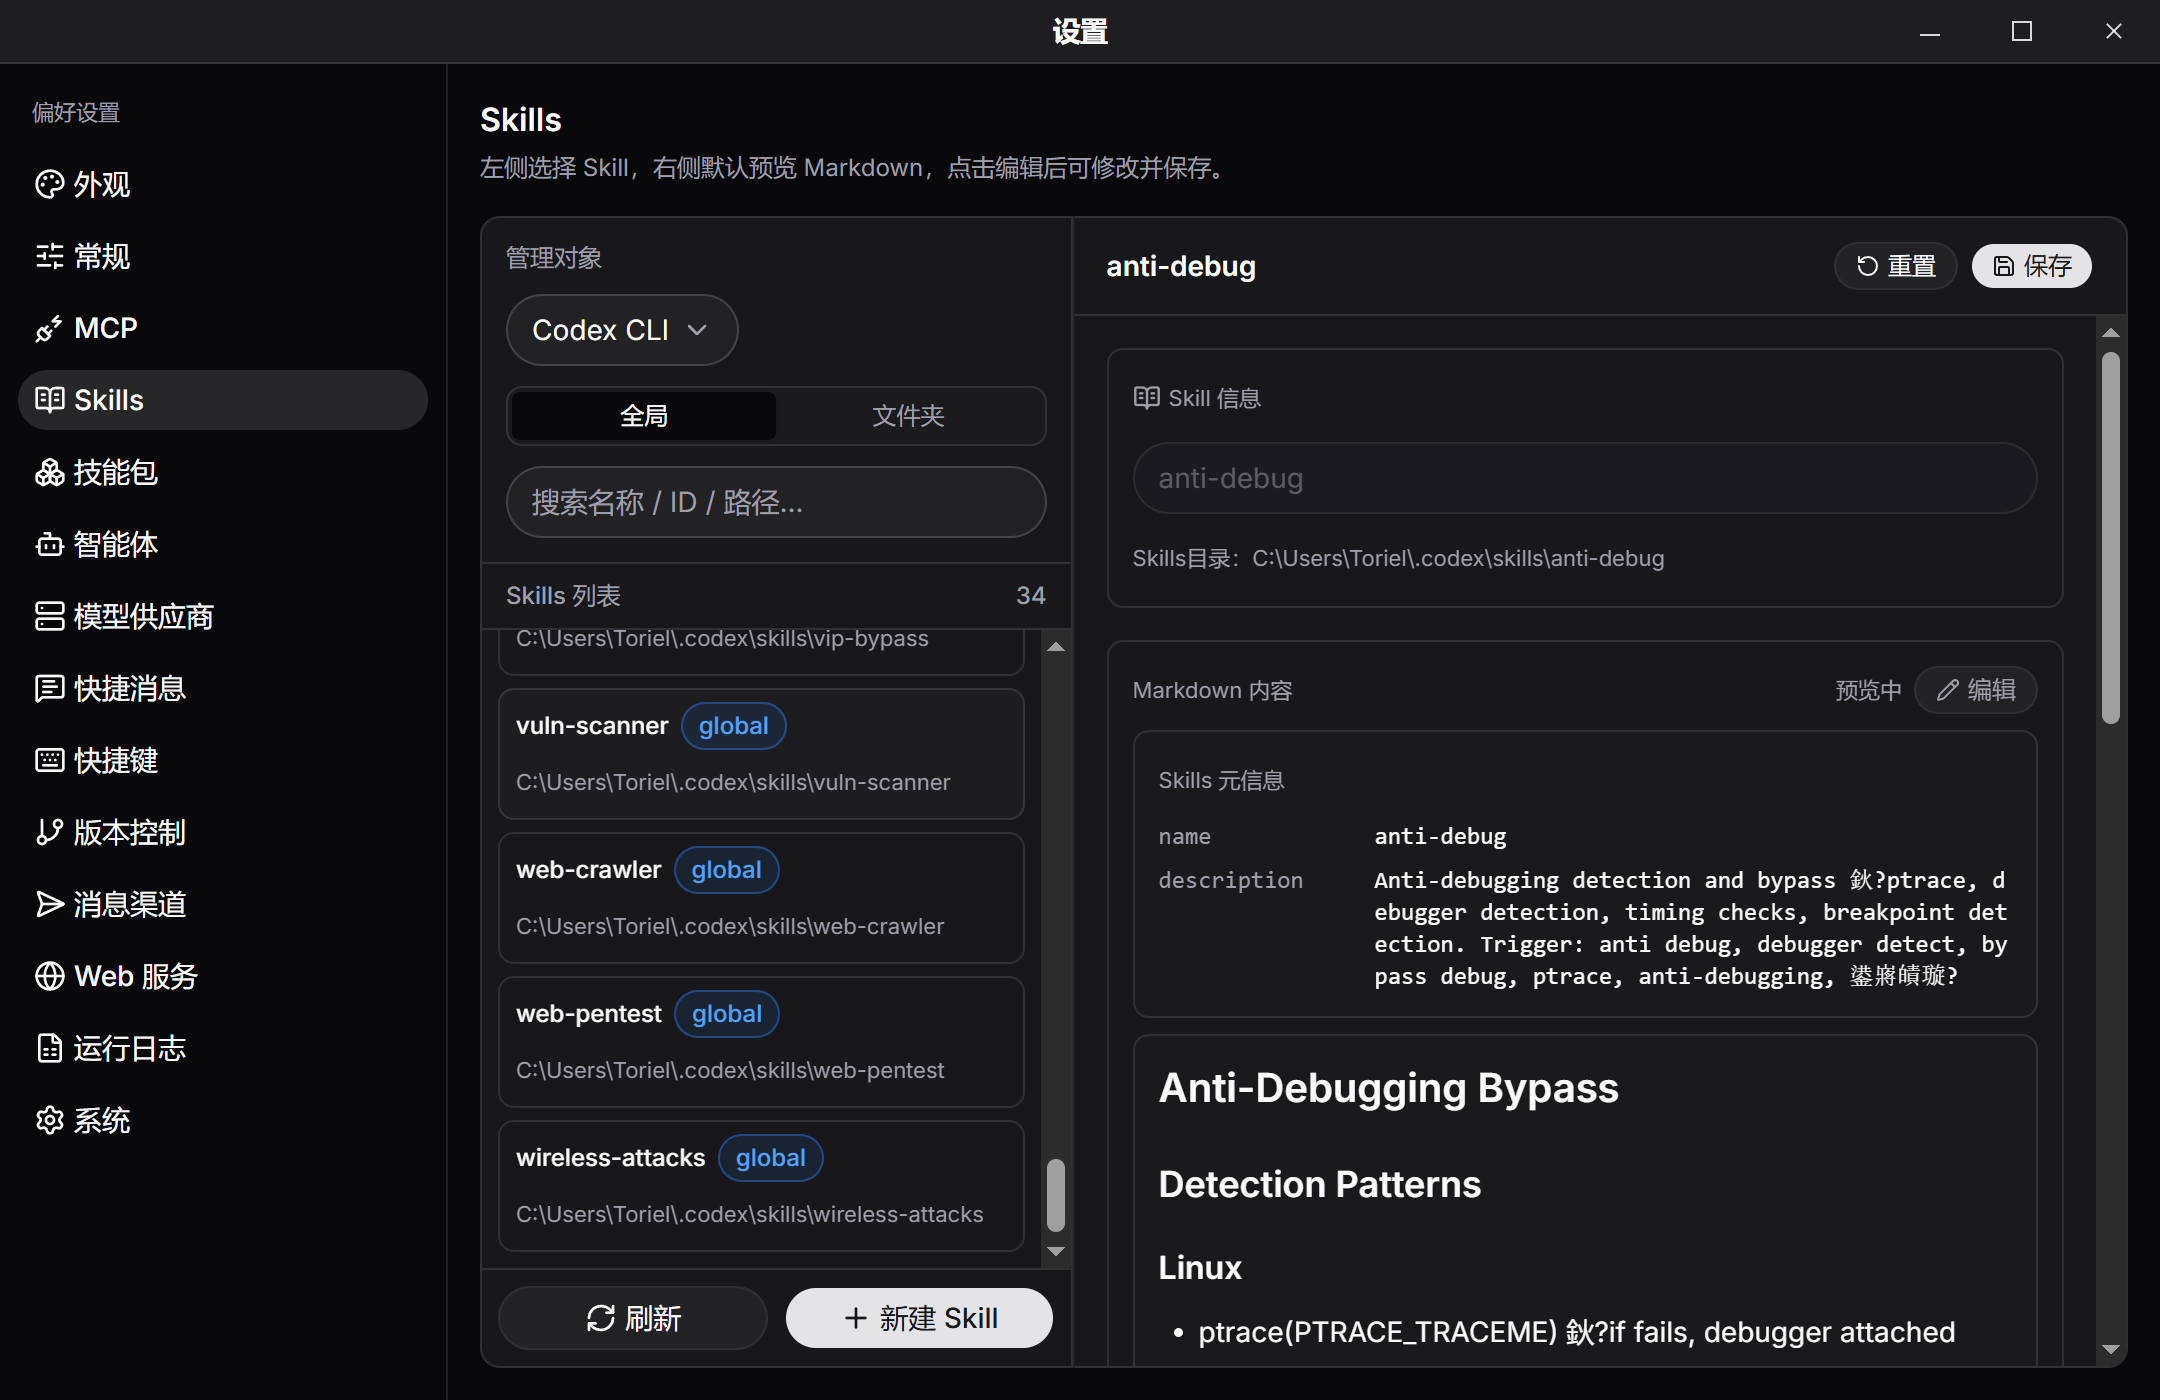Click the Anti-Debugging Bypass heading
This screenshot has height=1400, width=2160.
pyautogui.click(x=1388, y=1088)
